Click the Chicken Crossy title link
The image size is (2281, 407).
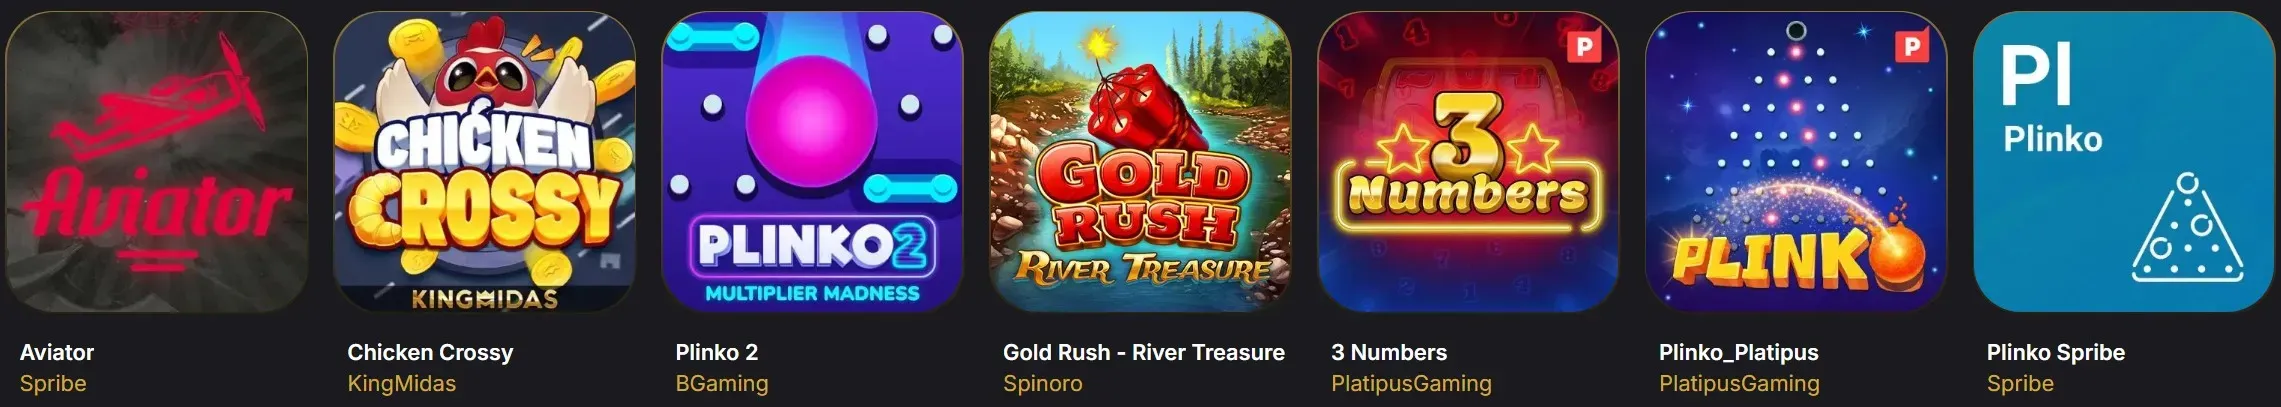click(x=430, y=352)
